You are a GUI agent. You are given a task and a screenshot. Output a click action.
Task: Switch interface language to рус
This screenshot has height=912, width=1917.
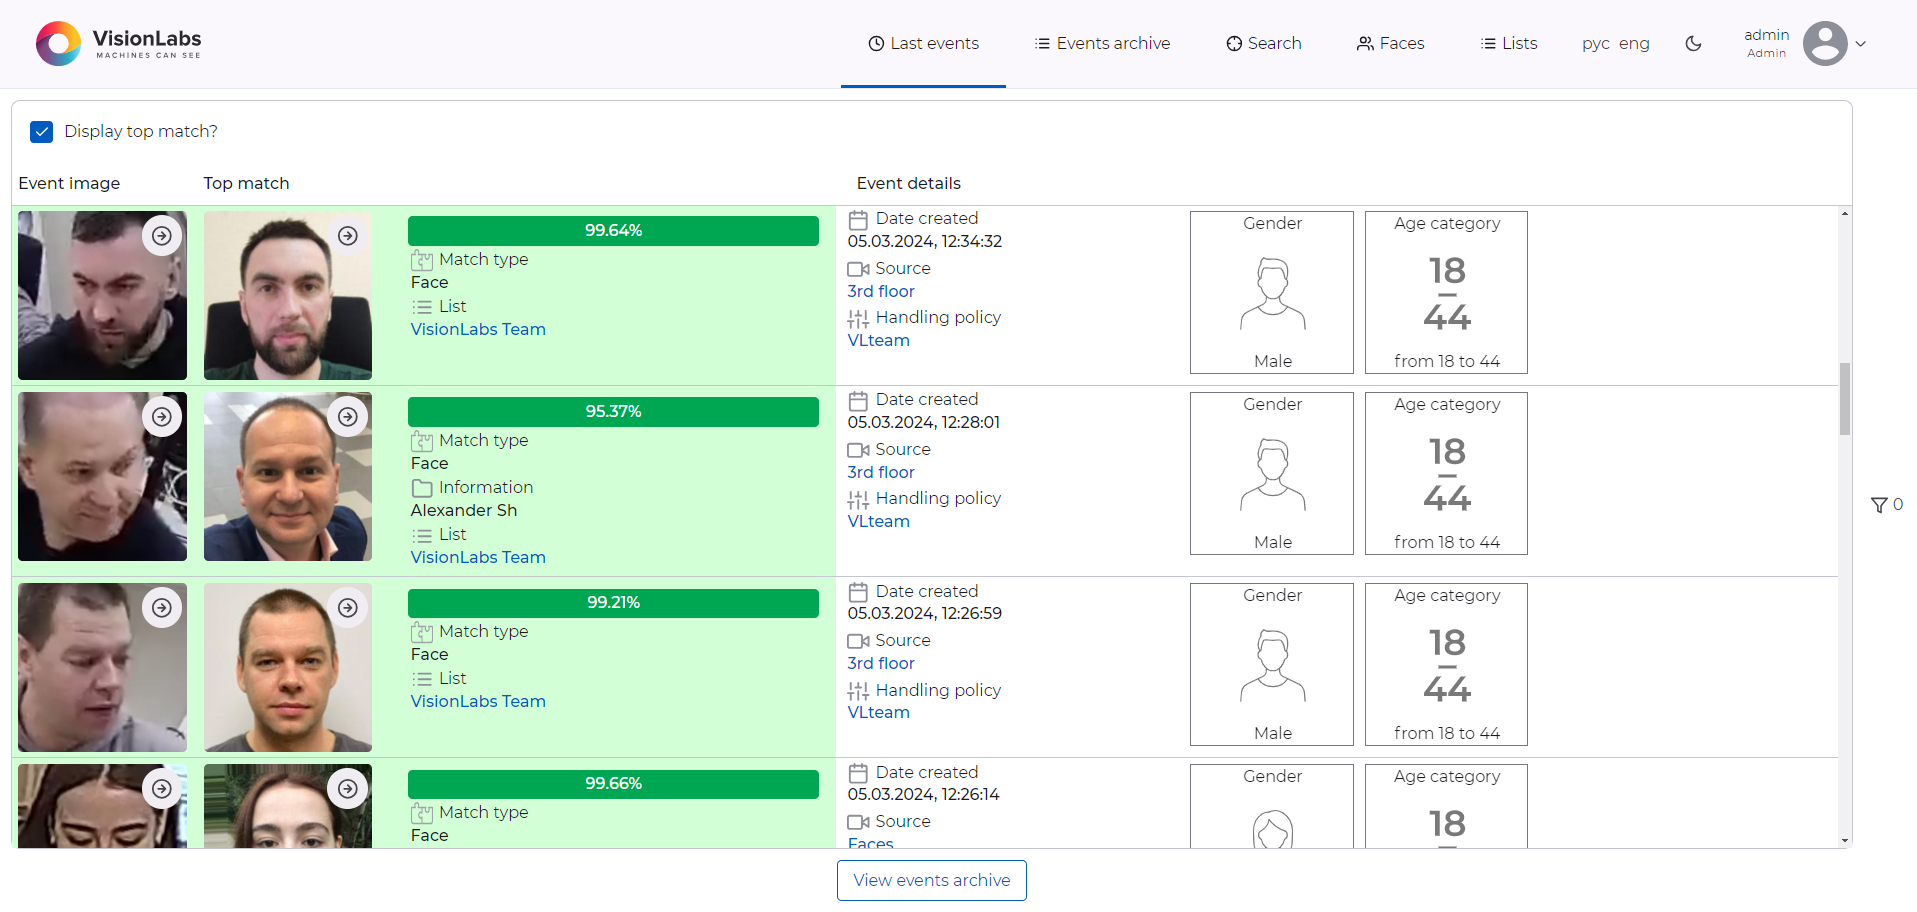[x=1595, y=43]
